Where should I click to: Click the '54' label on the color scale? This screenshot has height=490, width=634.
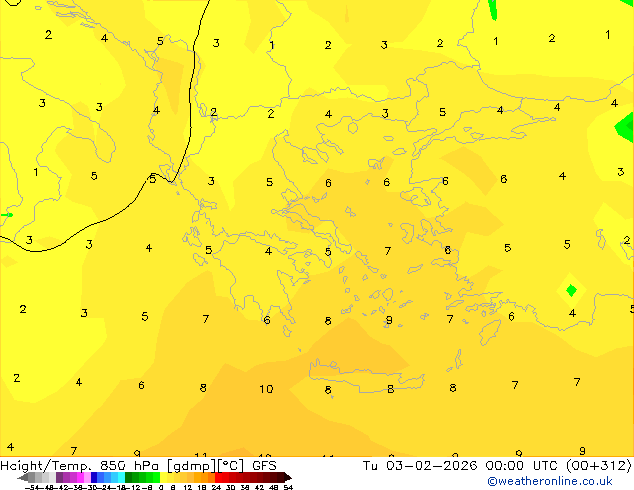(x=288, y=487)
